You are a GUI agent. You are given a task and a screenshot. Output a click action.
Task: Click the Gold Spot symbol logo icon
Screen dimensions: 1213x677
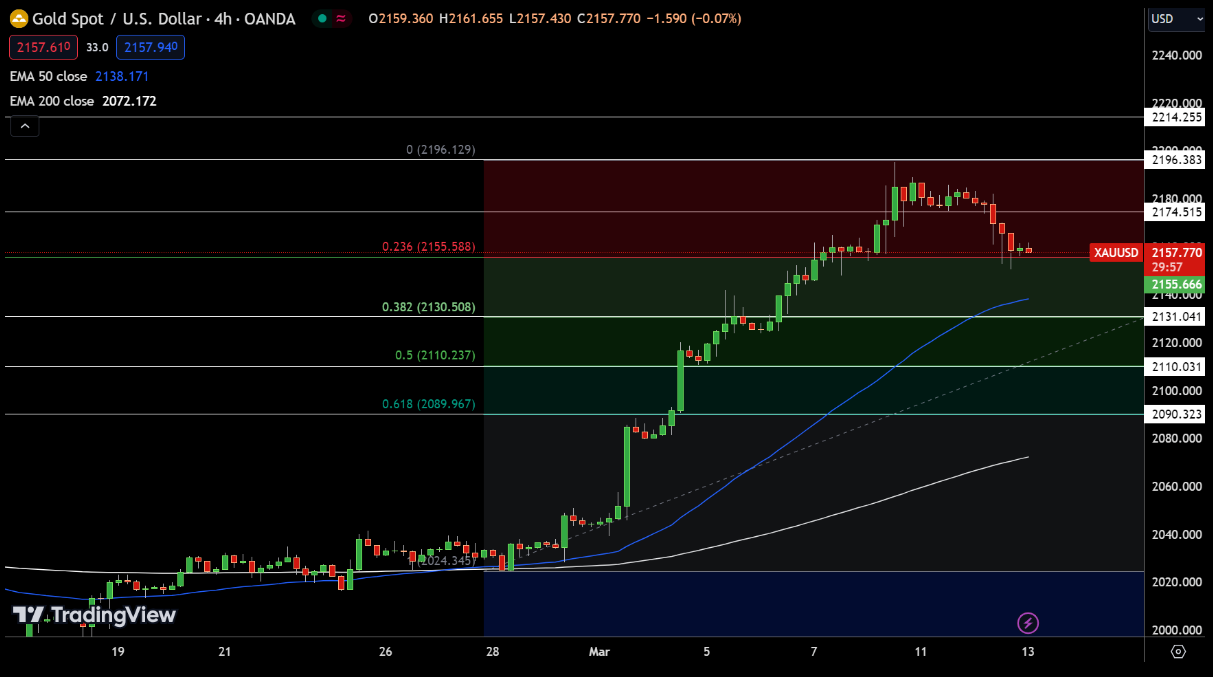18,19
